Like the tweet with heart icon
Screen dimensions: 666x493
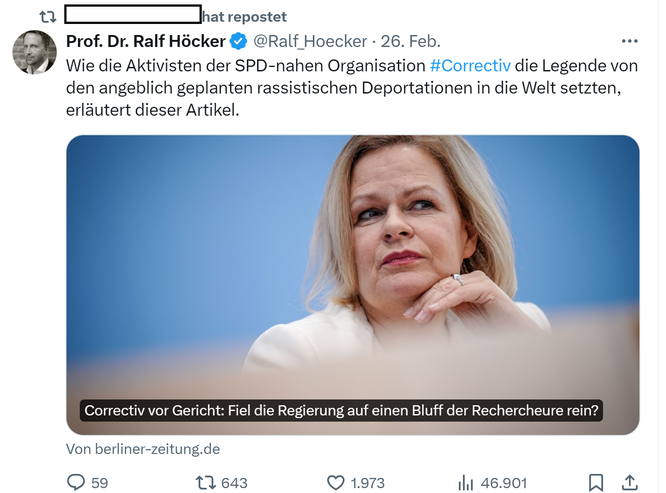336,483
